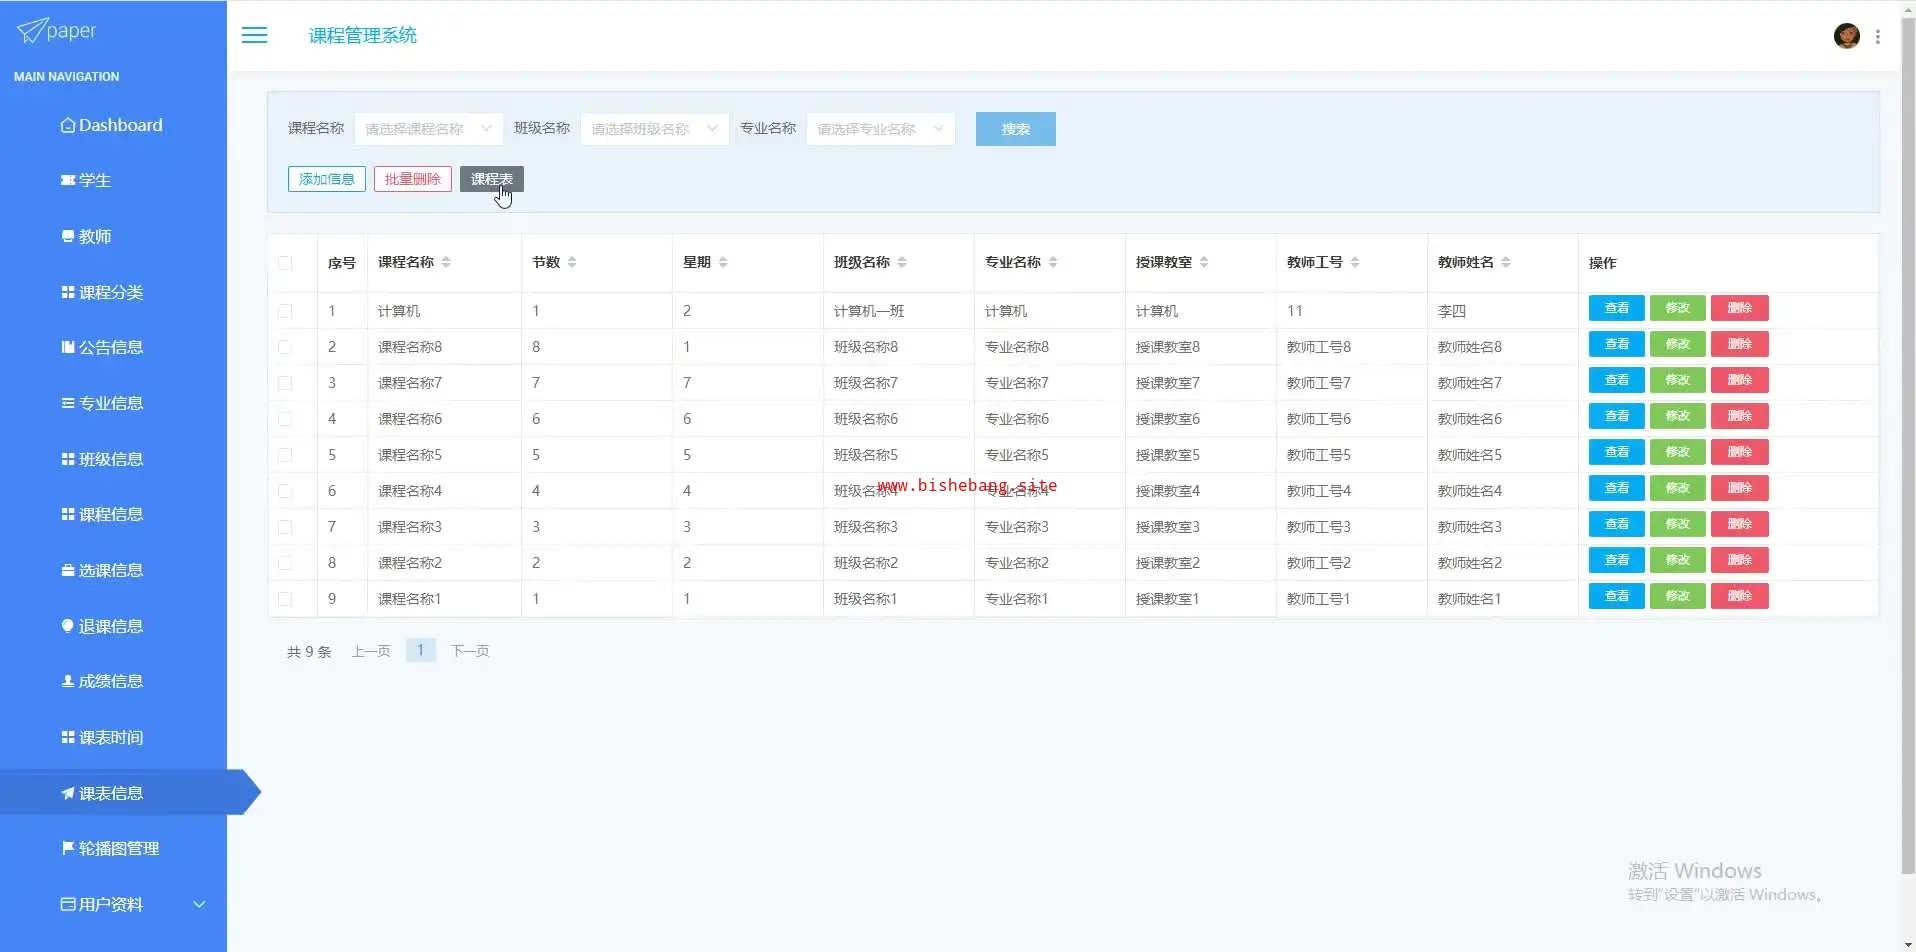
Task: Open the user avatar in top bar
Action: pyautogui.click(x=1846, y=36)
